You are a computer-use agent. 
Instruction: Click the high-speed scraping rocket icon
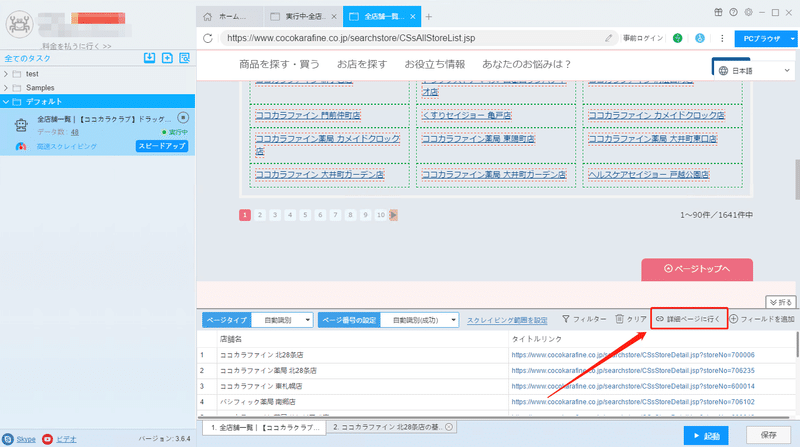click(x=21, y=146)
